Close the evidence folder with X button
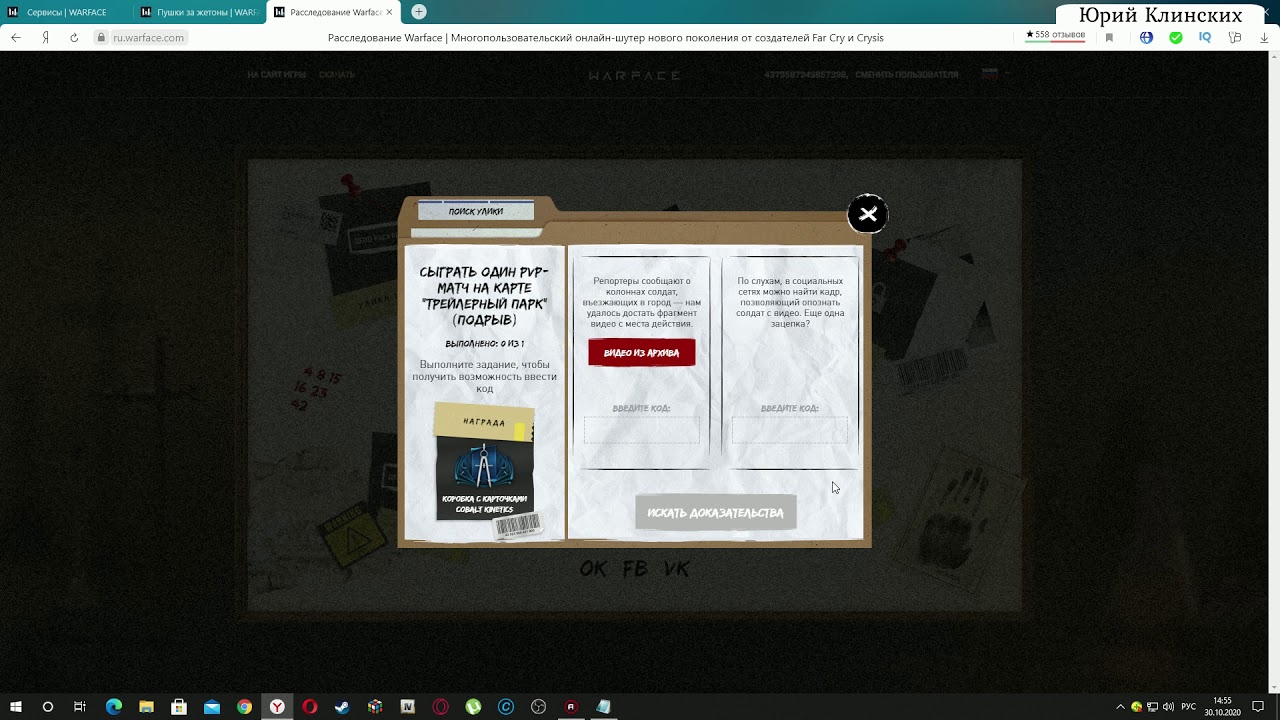Viewport: 1280px width, 720px height. [x=867, y=214]
